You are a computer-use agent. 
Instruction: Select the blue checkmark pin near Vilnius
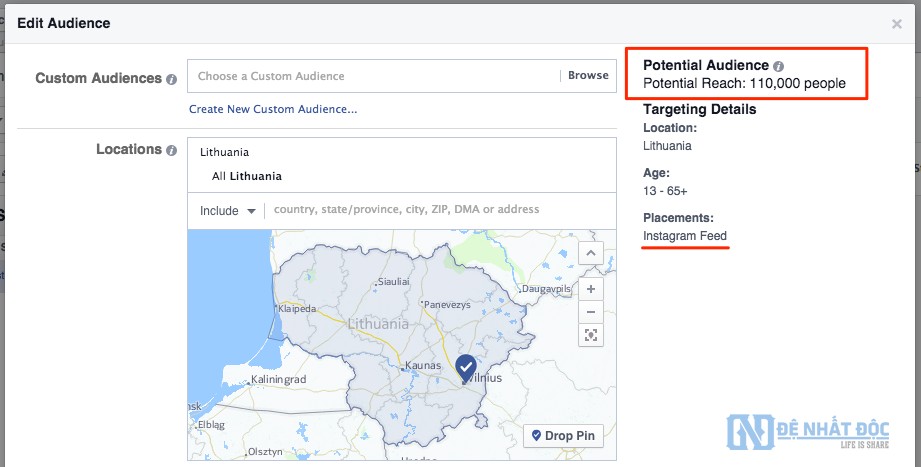(466, 367)
